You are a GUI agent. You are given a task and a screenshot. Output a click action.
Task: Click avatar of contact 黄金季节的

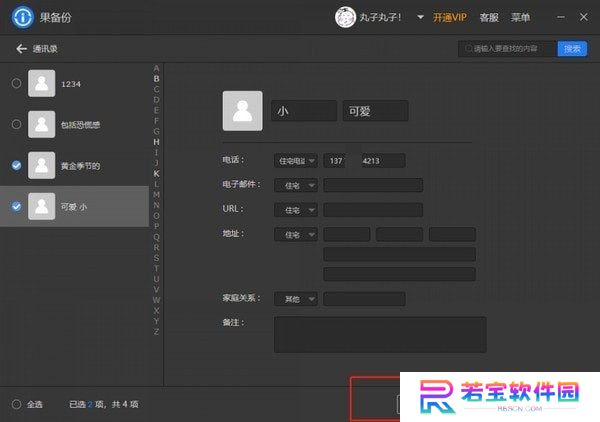[42, 165]
